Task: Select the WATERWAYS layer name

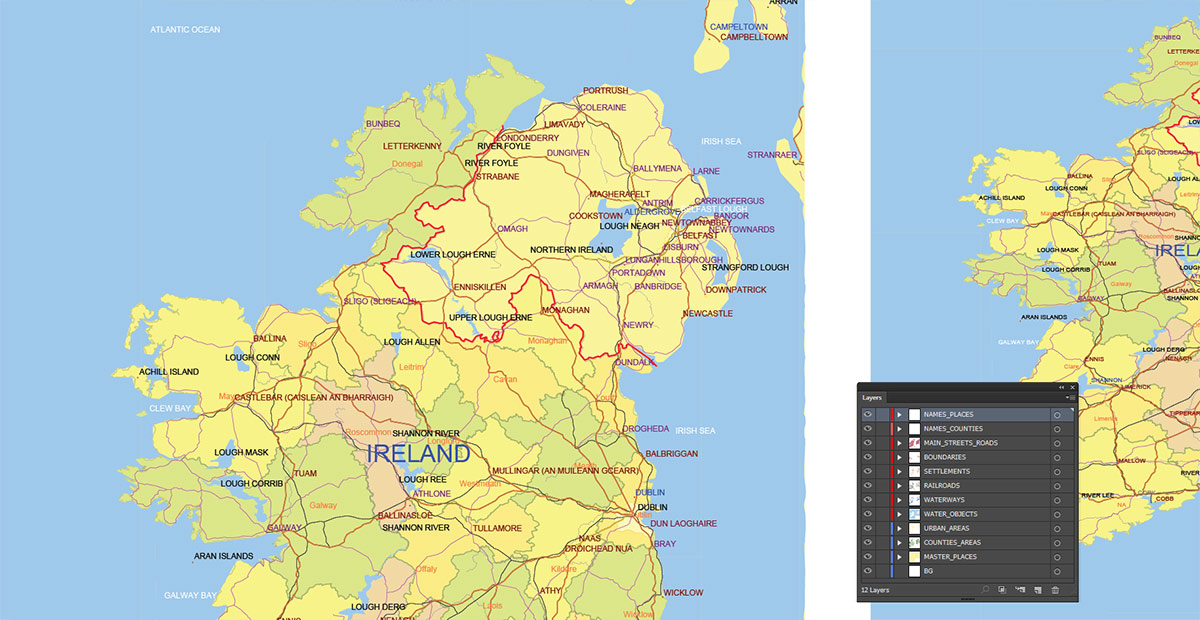Action: coord(944,500)
